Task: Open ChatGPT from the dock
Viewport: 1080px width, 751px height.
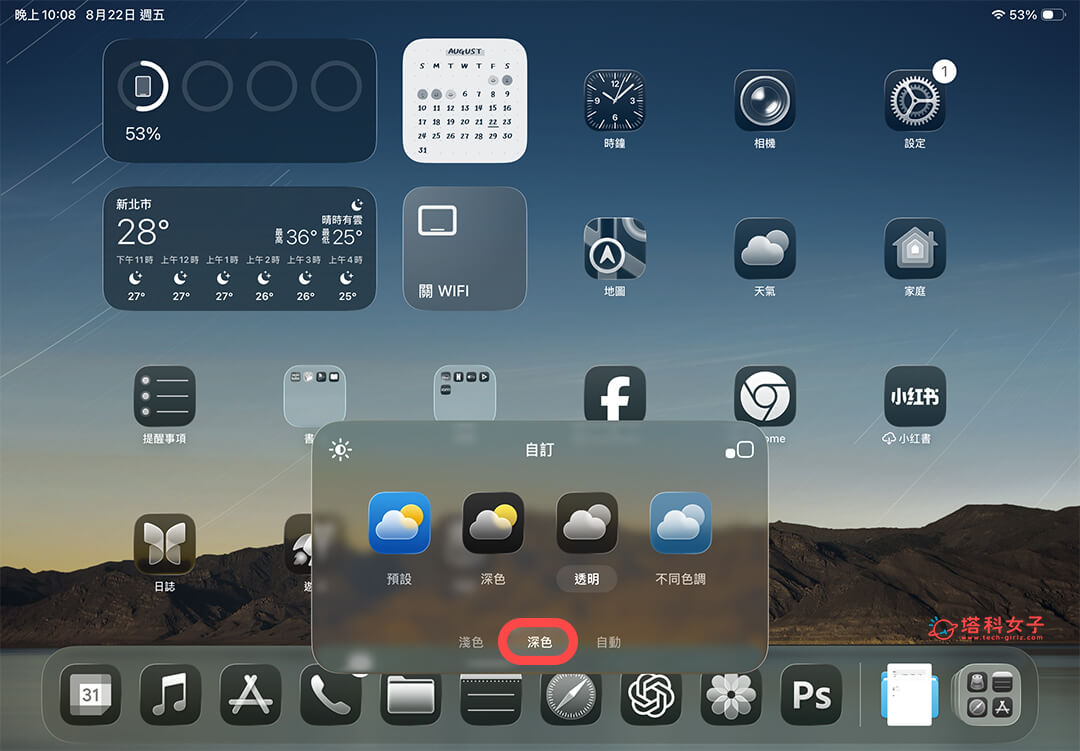Action: (x=652, y=694)
